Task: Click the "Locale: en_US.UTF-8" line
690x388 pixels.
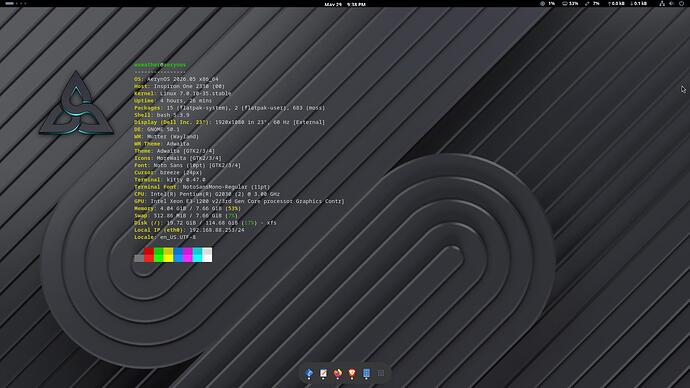Action: [165, 237]
